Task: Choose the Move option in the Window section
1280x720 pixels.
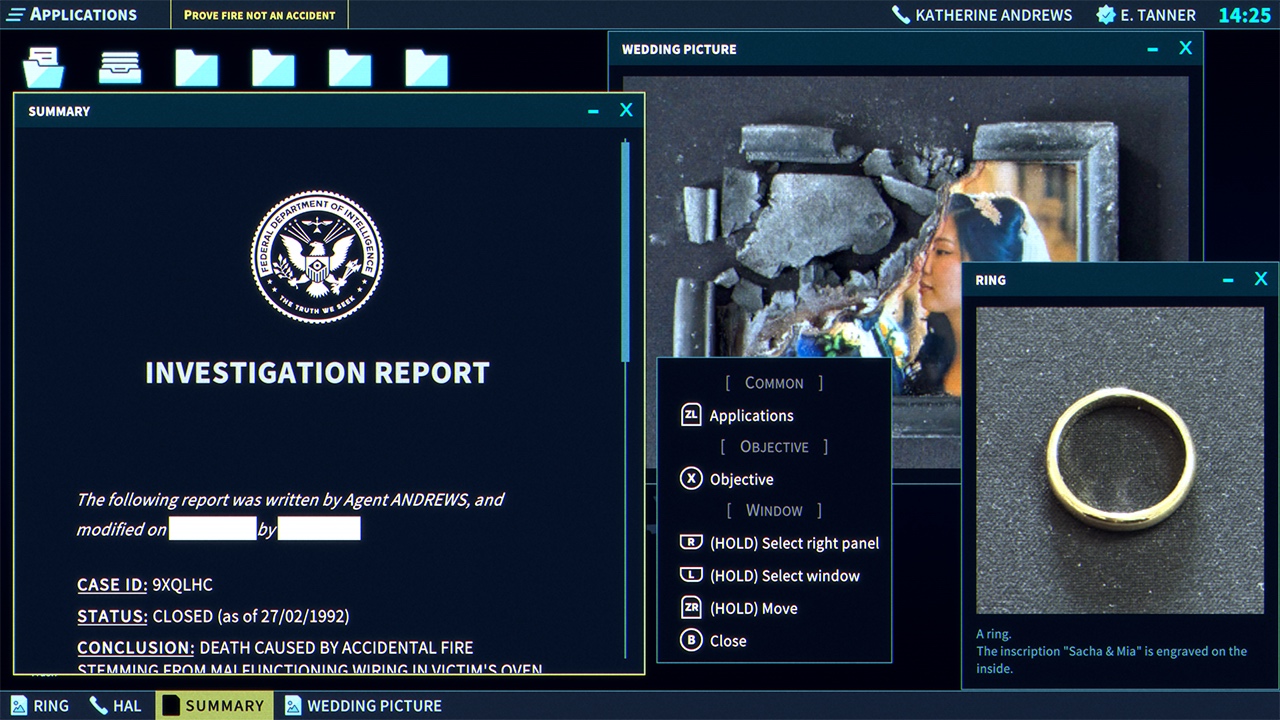Action: [x=757, y=608]
